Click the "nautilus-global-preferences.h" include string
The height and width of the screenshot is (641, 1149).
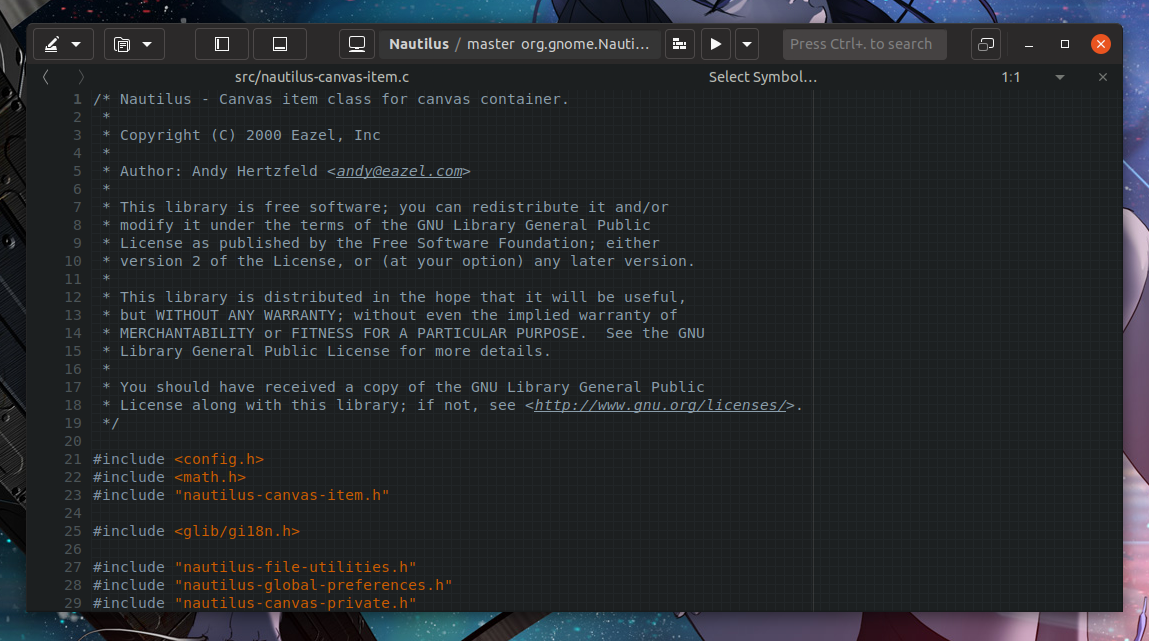coord(314,585)
